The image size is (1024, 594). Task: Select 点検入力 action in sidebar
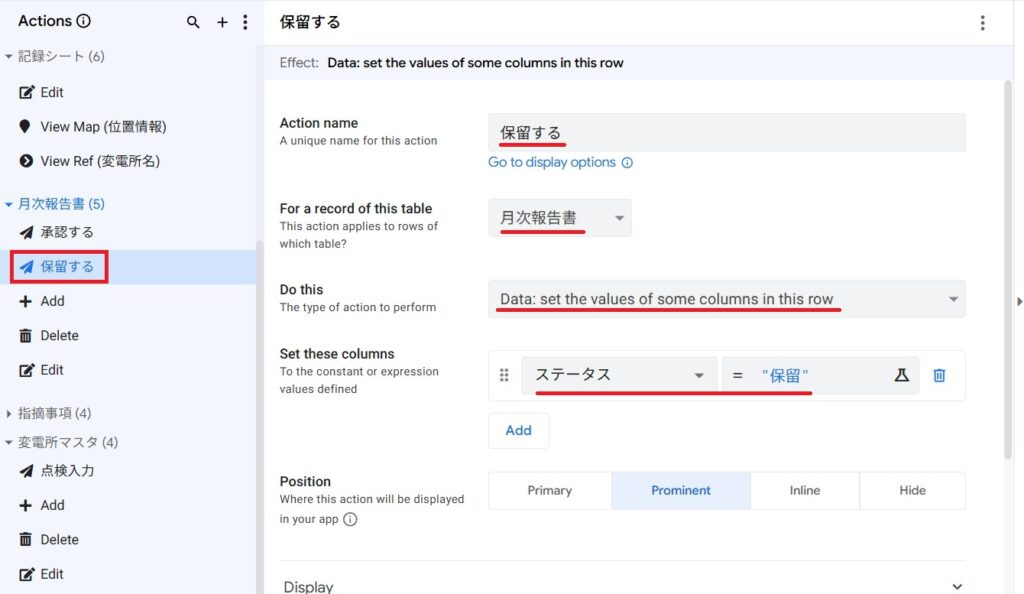pos(67,471)
